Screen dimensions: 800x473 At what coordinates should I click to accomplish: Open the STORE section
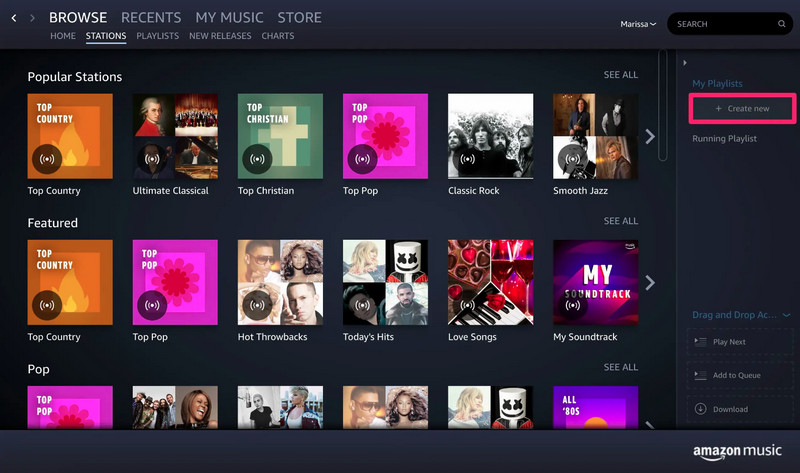coord(299,17)
